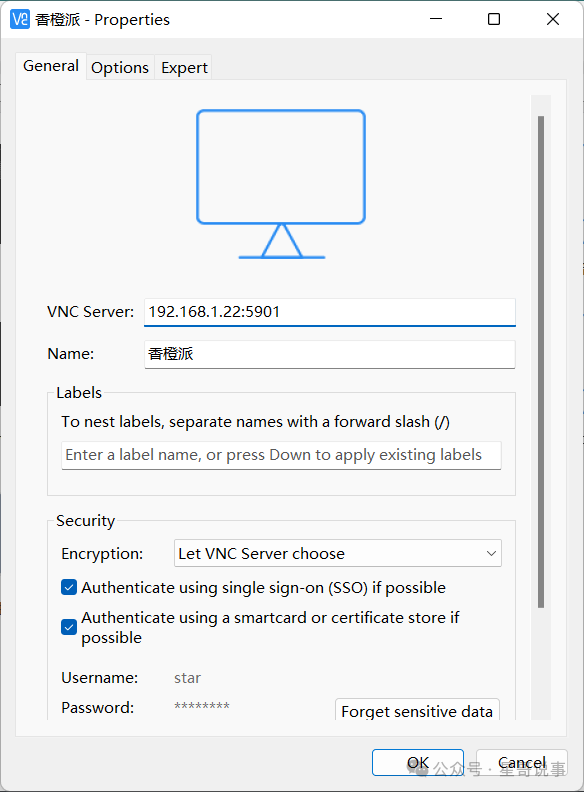The image size is (584, 792).
Task: Maximize the Properties window
Action: click(494, 19)
